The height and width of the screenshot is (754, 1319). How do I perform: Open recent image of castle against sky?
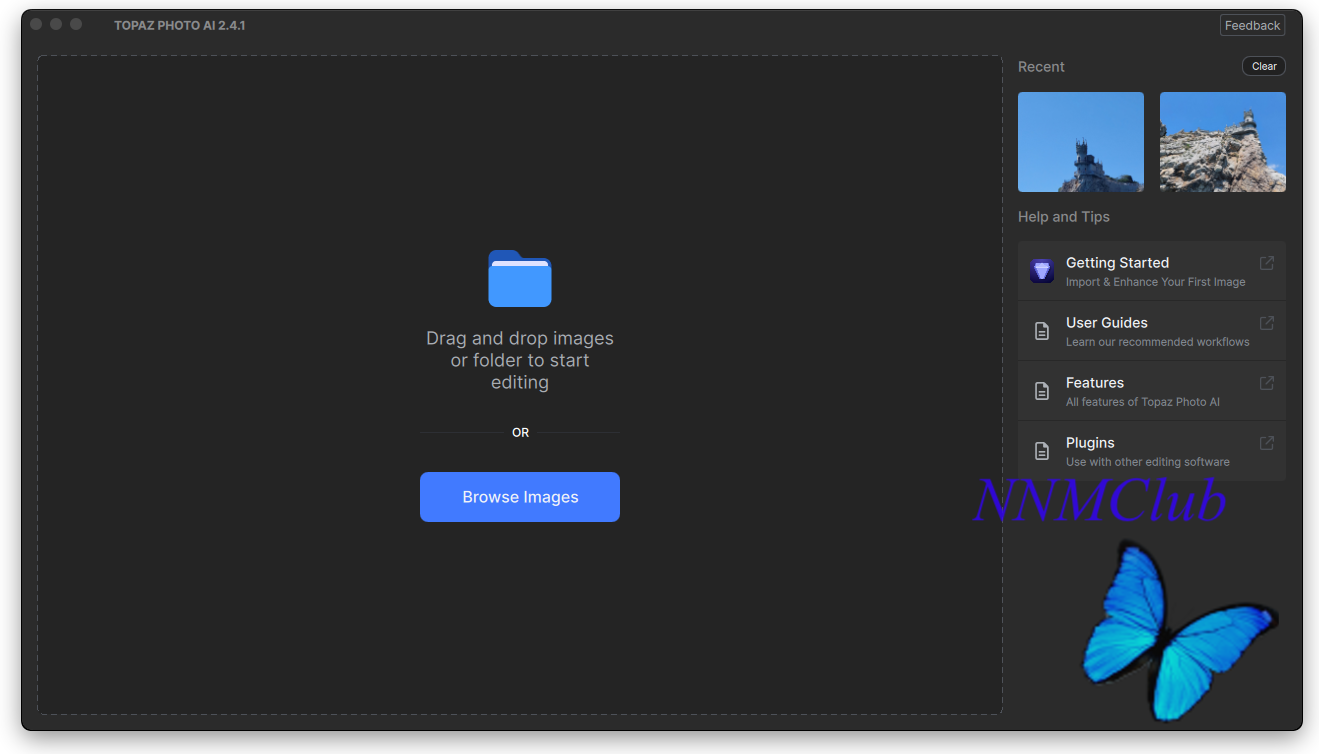pyautogui.click(x=1081, y=142)
